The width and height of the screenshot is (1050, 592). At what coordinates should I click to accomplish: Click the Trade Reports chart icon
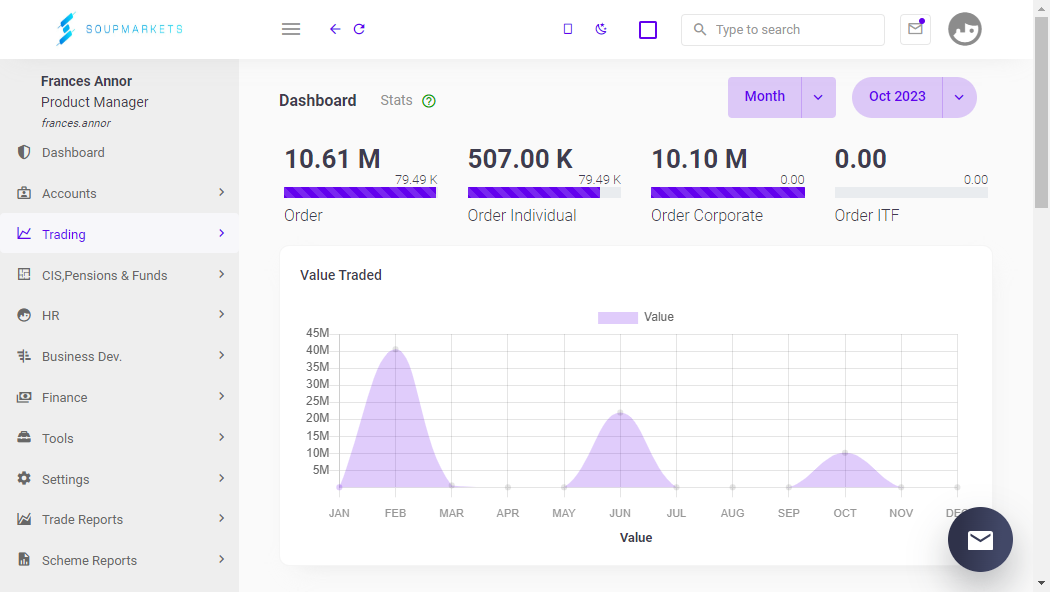pos(24,519)
